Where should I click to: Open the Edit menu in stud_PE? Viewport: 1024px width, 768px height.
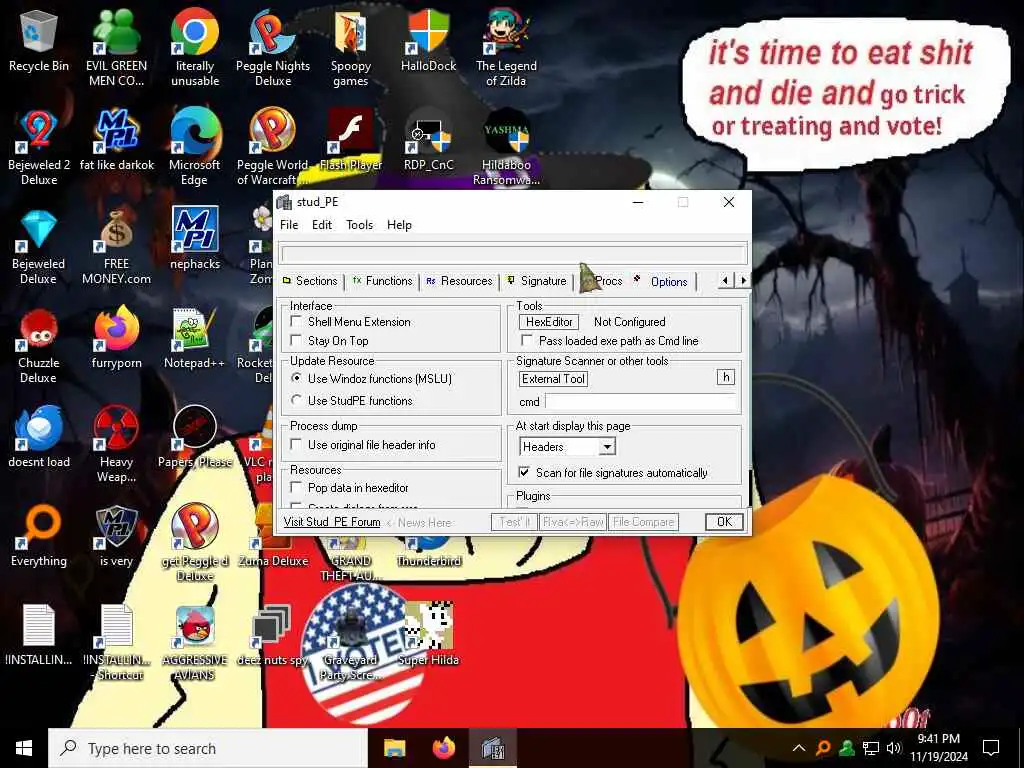pyautogui.click(x=321, y=225)
